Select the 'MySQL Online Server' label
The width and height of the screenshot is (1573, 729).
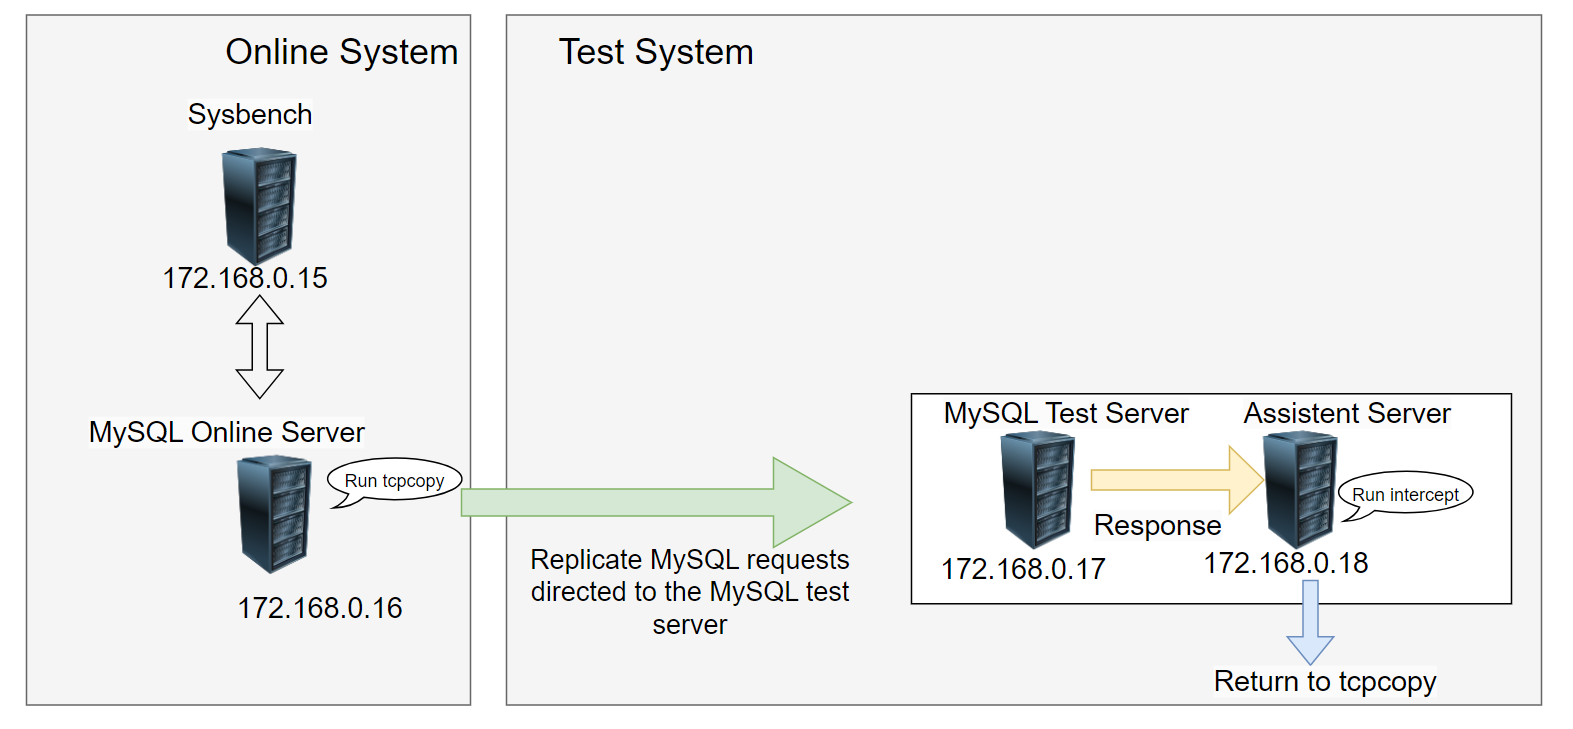[x=227, y=432]
